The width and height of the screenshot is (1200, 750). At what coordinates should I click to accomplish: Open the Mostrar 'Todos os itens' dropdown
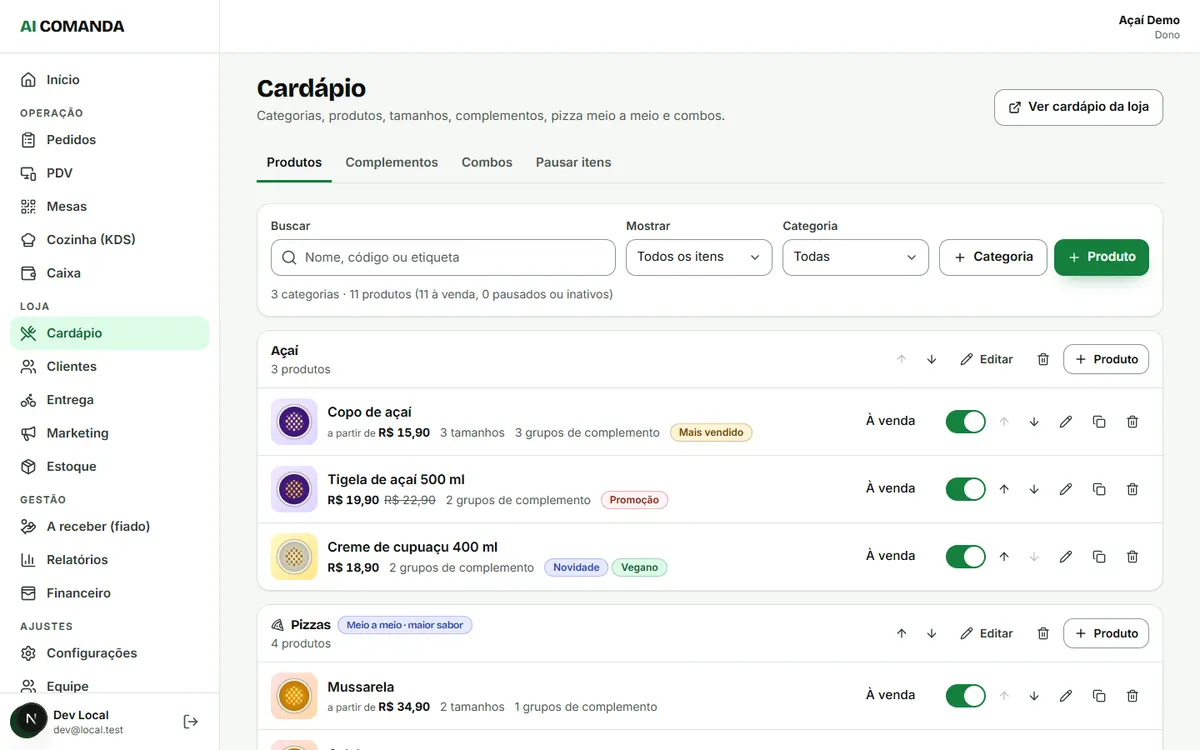pos(699,257)
